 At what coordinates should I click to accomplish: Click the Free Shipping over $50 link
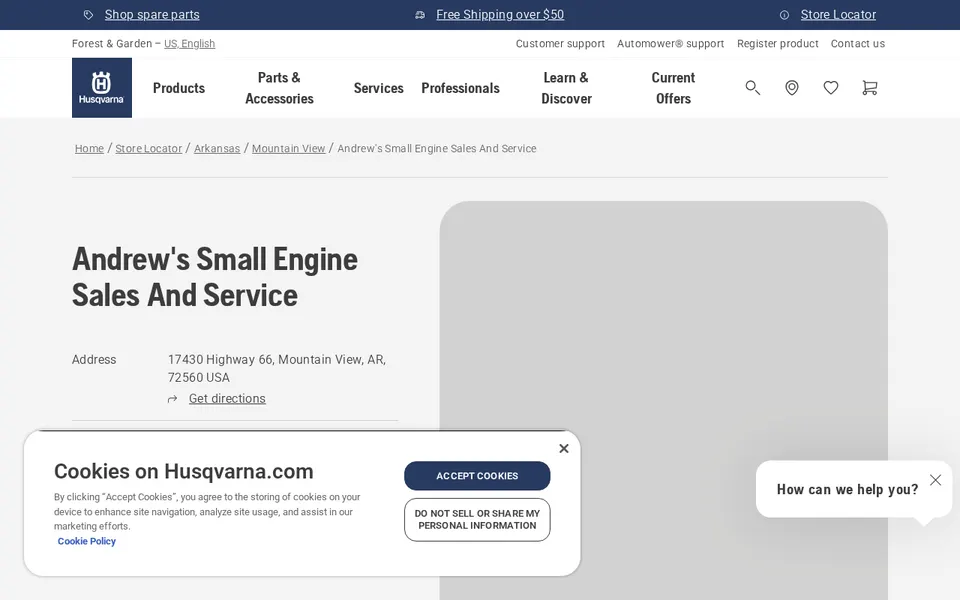click(500, 15)
